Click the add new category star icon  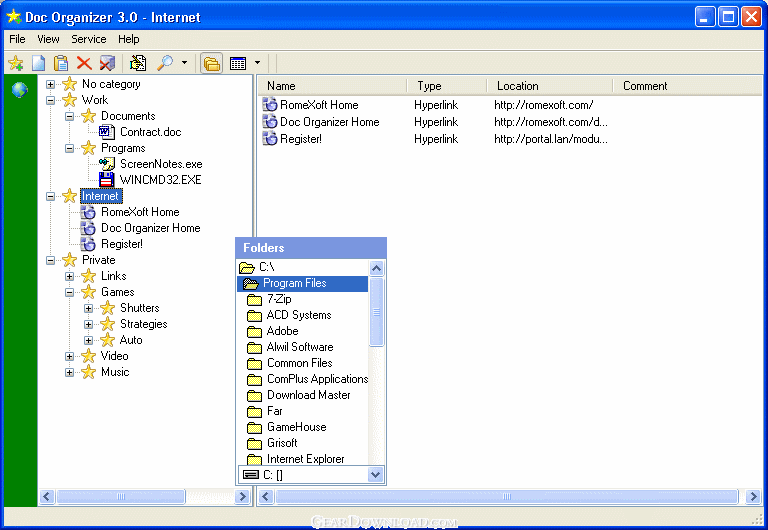pyautogui.click(x=16, y=63)
